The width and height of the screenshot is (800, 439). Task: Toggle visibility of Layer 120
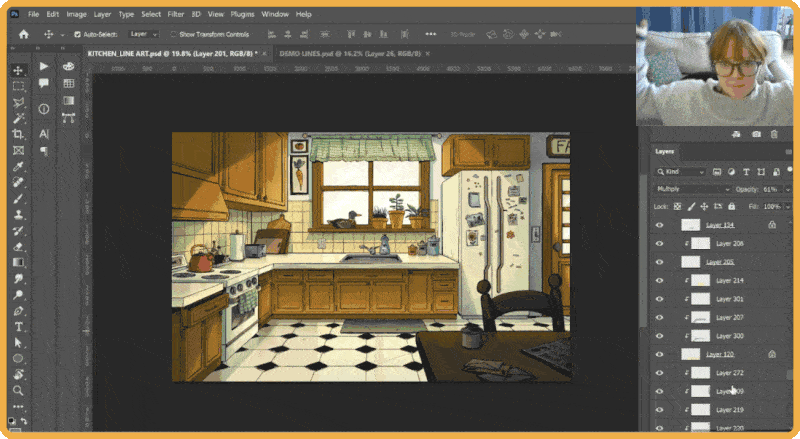659,354
